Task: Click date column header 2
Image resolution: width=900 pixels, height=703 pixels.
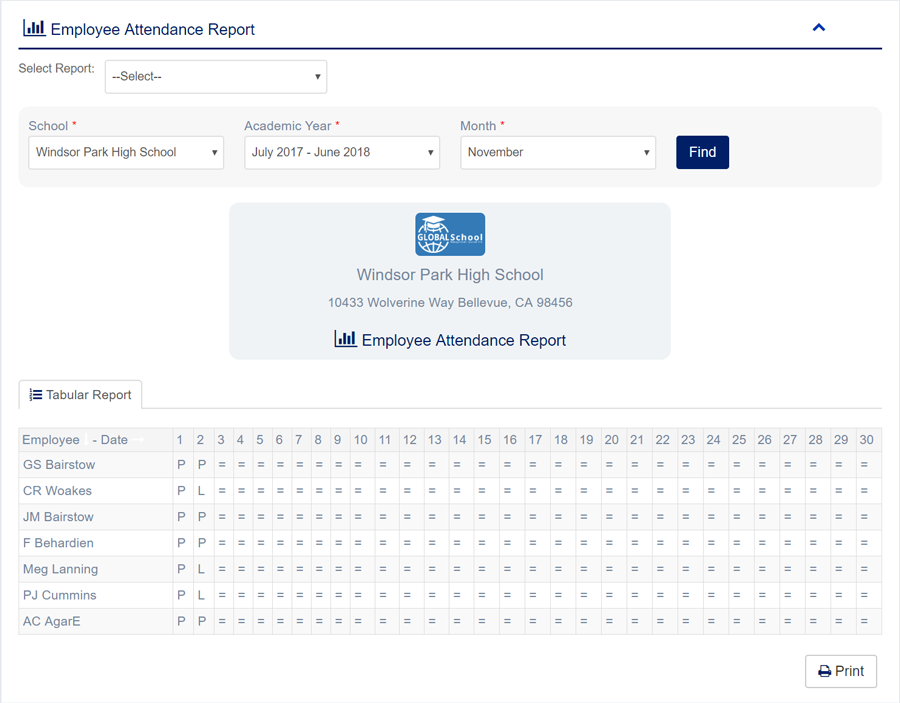Action: pos(203,440)
